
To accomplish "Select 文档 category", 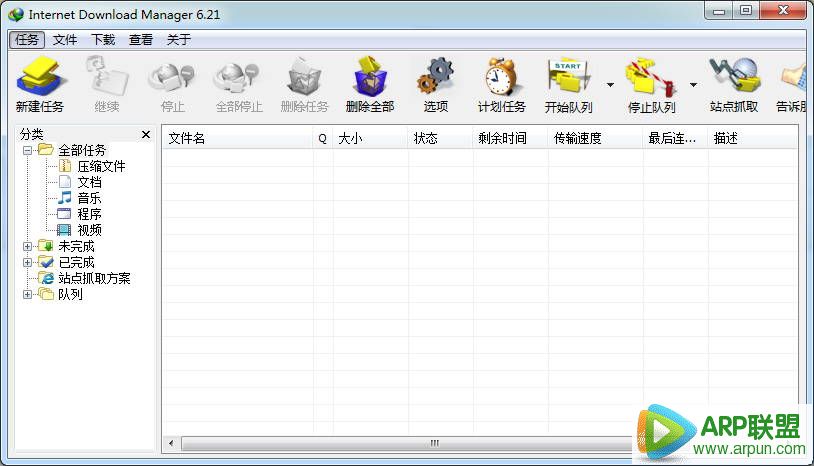I will click(x=80, y=183).
